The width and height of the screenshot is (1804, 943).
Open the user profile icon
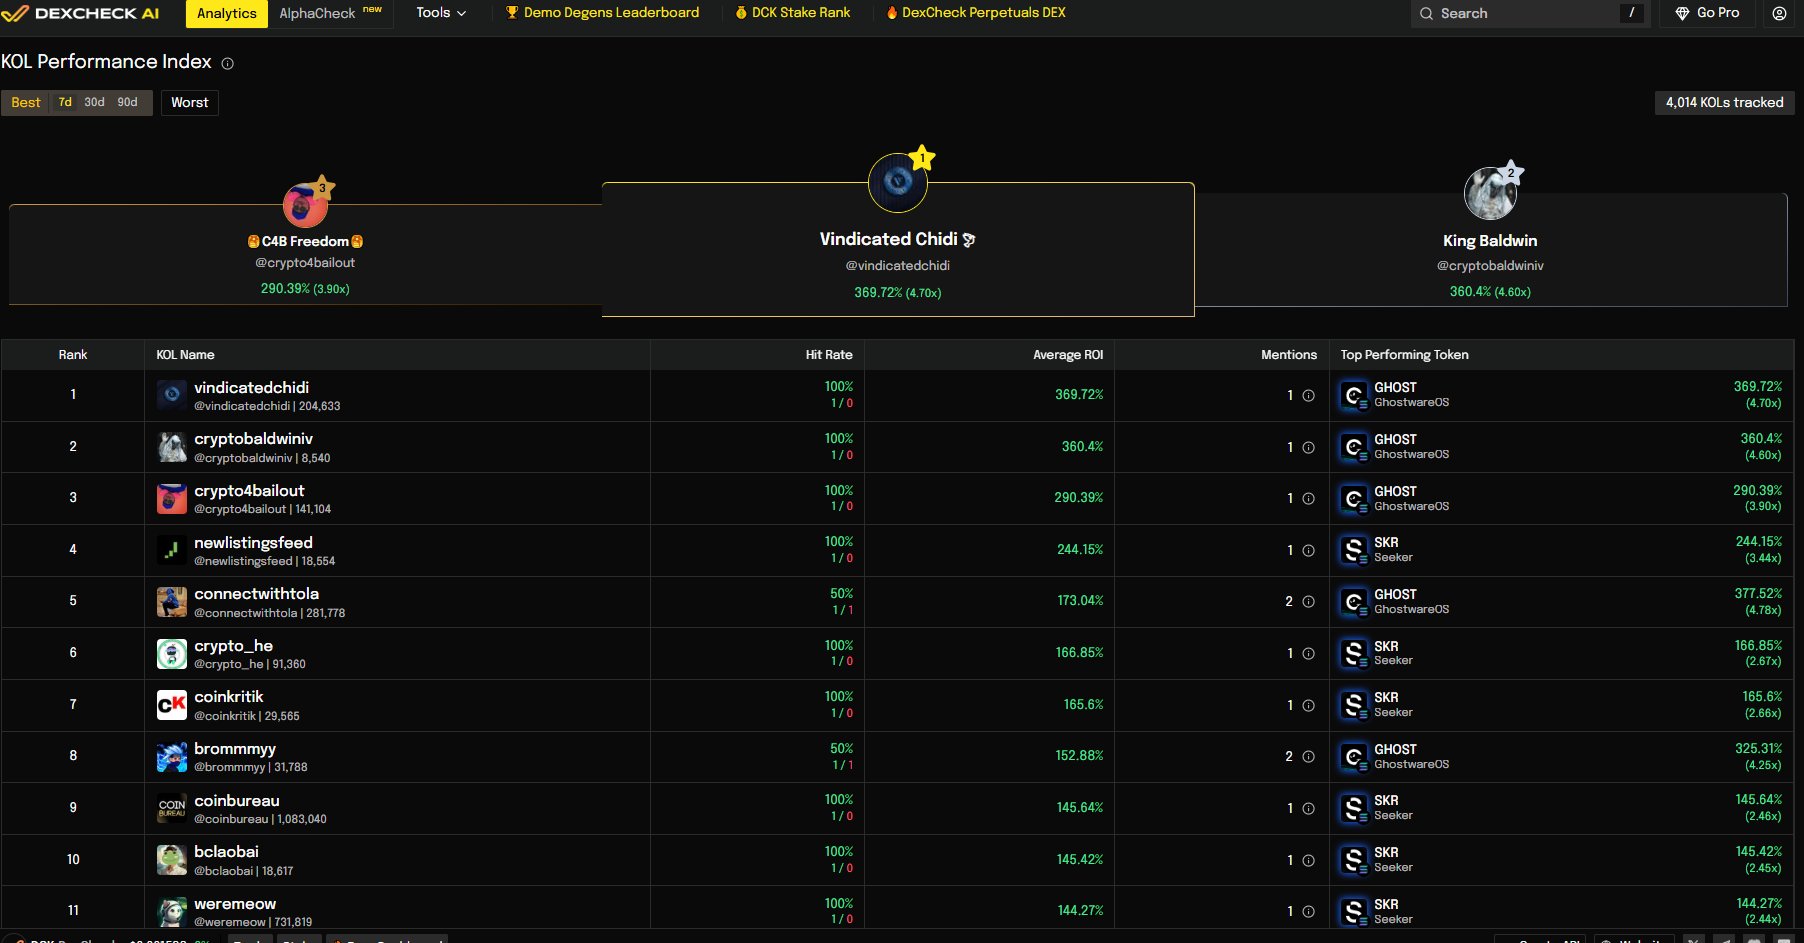click(1779, 13)
